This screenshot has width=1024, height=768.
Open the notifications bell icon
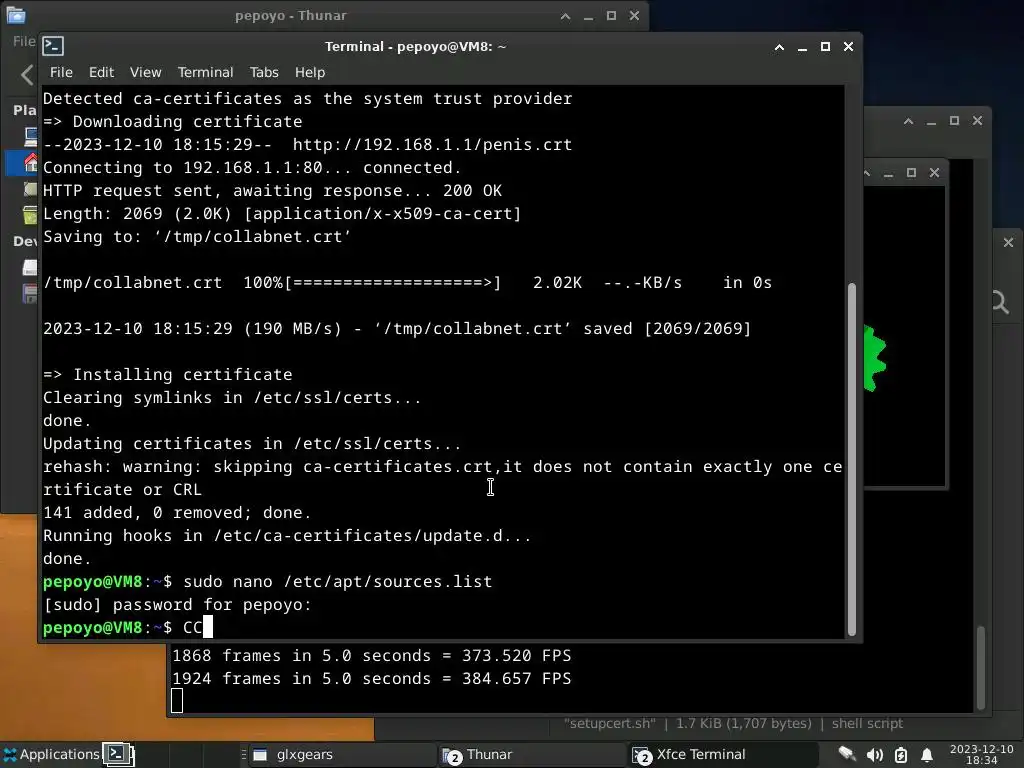click(x=927, y=755)
